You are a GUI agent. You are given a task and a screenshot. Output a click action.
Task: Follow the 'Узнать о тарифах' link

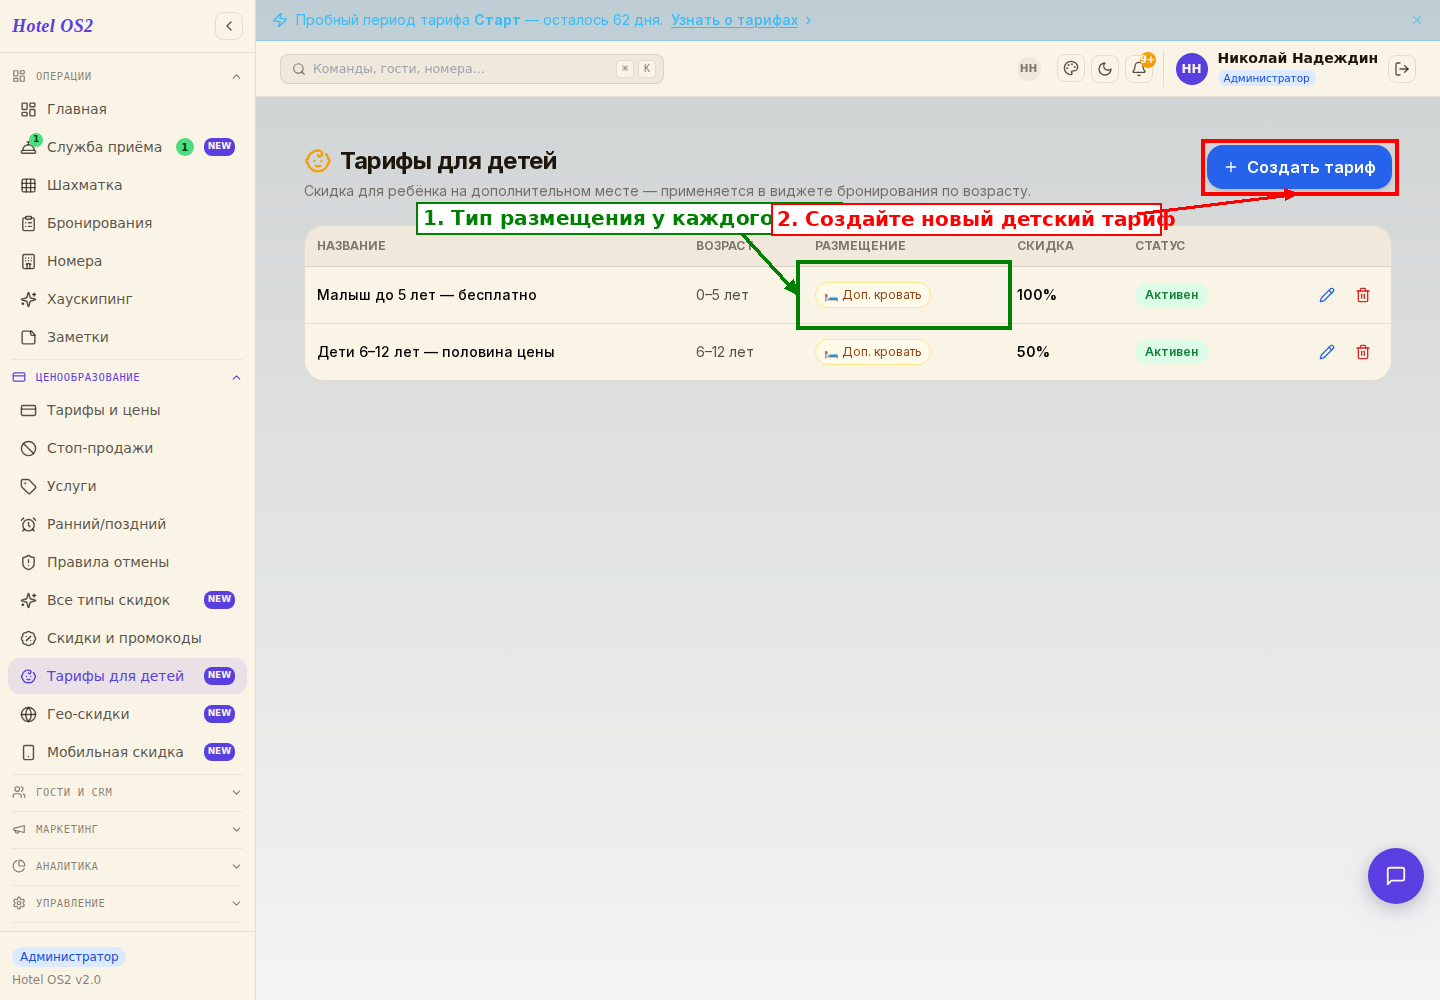pyautogui.click(x=734, y=20)
